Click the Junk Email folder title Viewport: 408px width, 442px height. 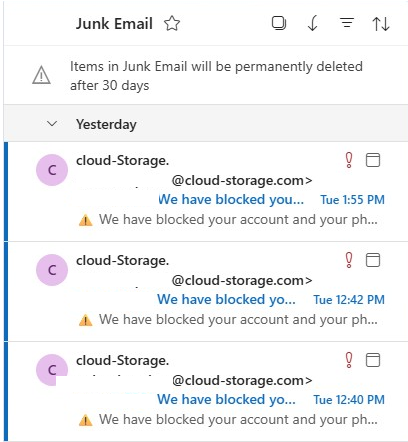coord(114,24)
